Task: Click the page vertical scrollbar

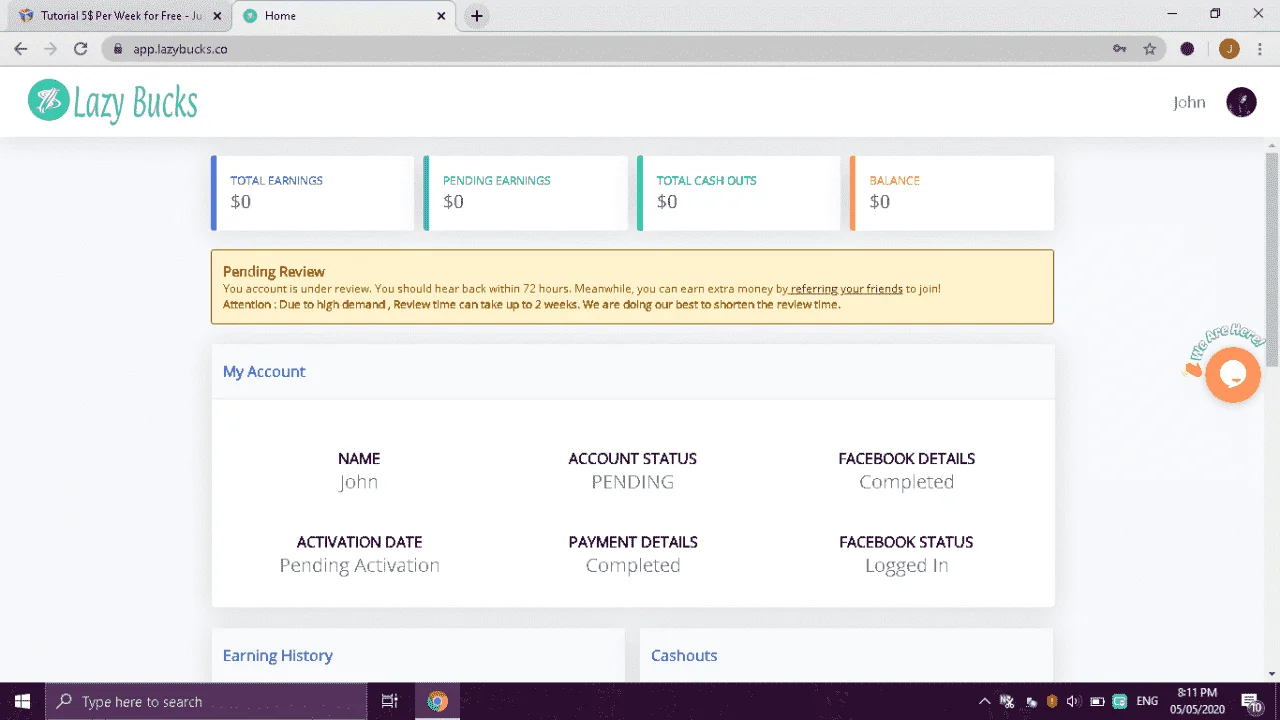Action: tap(1272, 259)
